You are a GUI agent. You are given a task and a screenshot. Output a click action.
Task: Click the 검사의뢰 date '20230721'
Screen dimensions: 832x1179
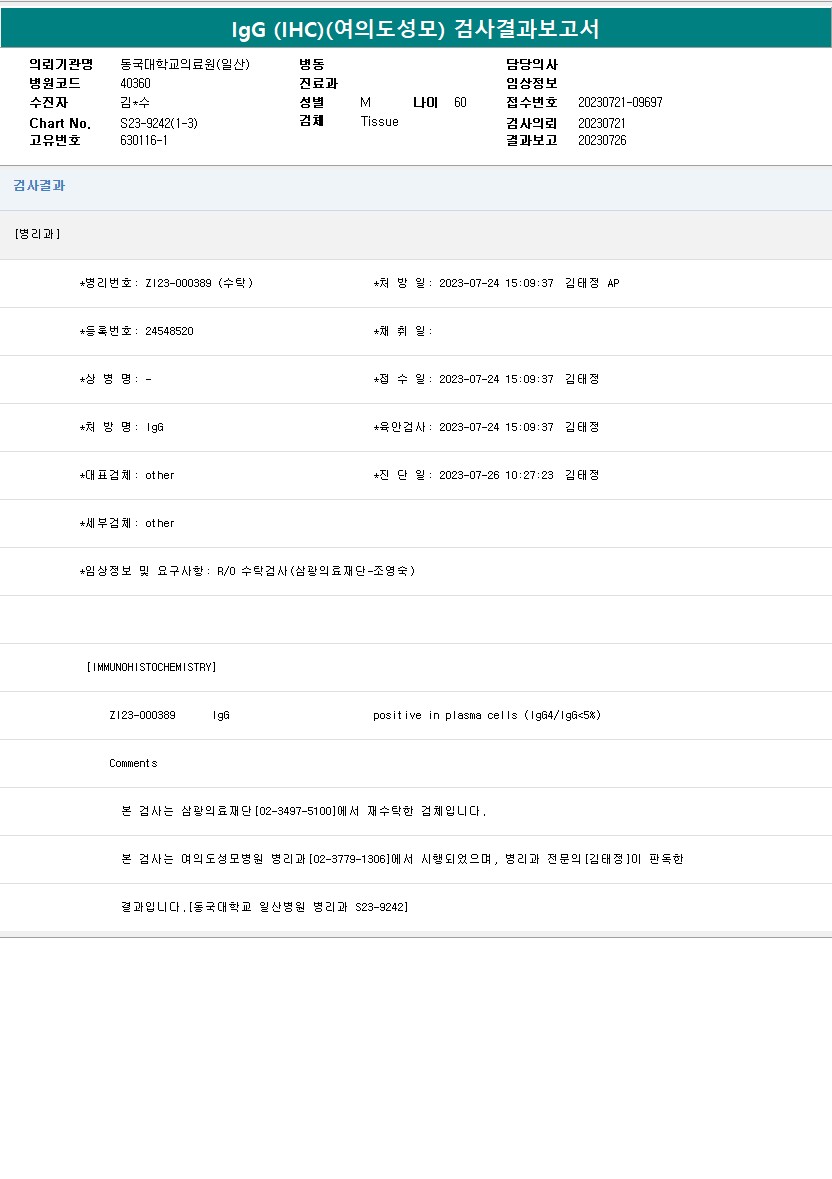click(x=602, y=123)
